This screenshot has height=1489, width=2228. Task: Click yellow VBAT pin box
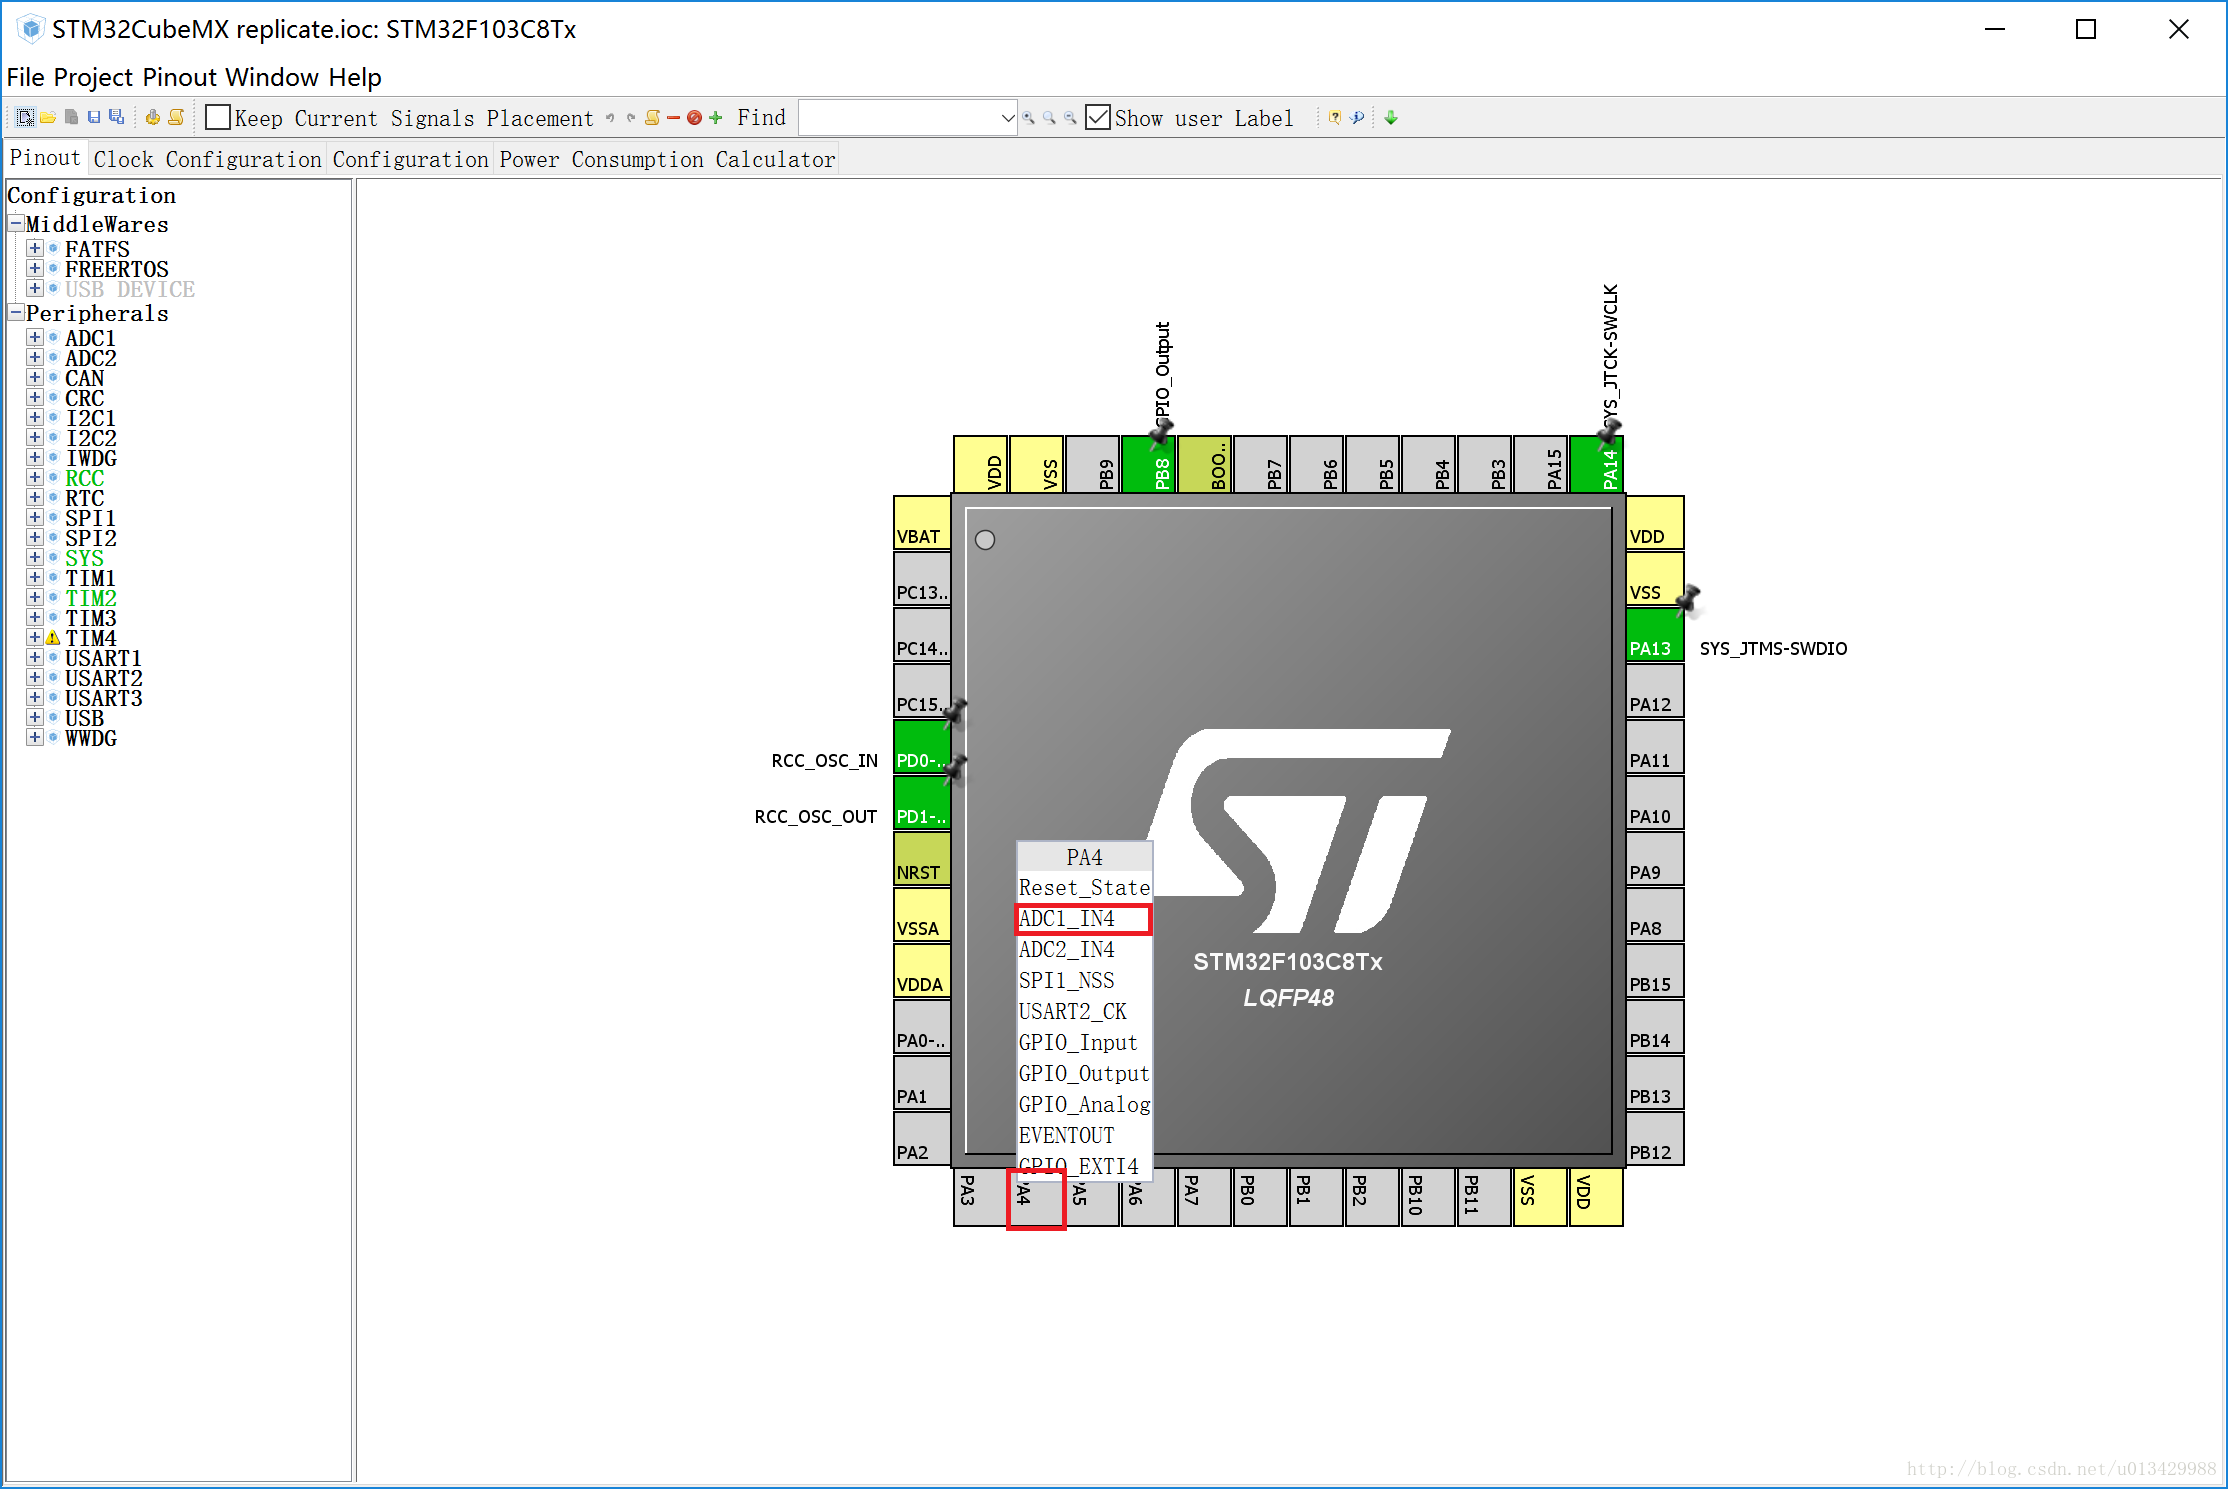point(922,524)
